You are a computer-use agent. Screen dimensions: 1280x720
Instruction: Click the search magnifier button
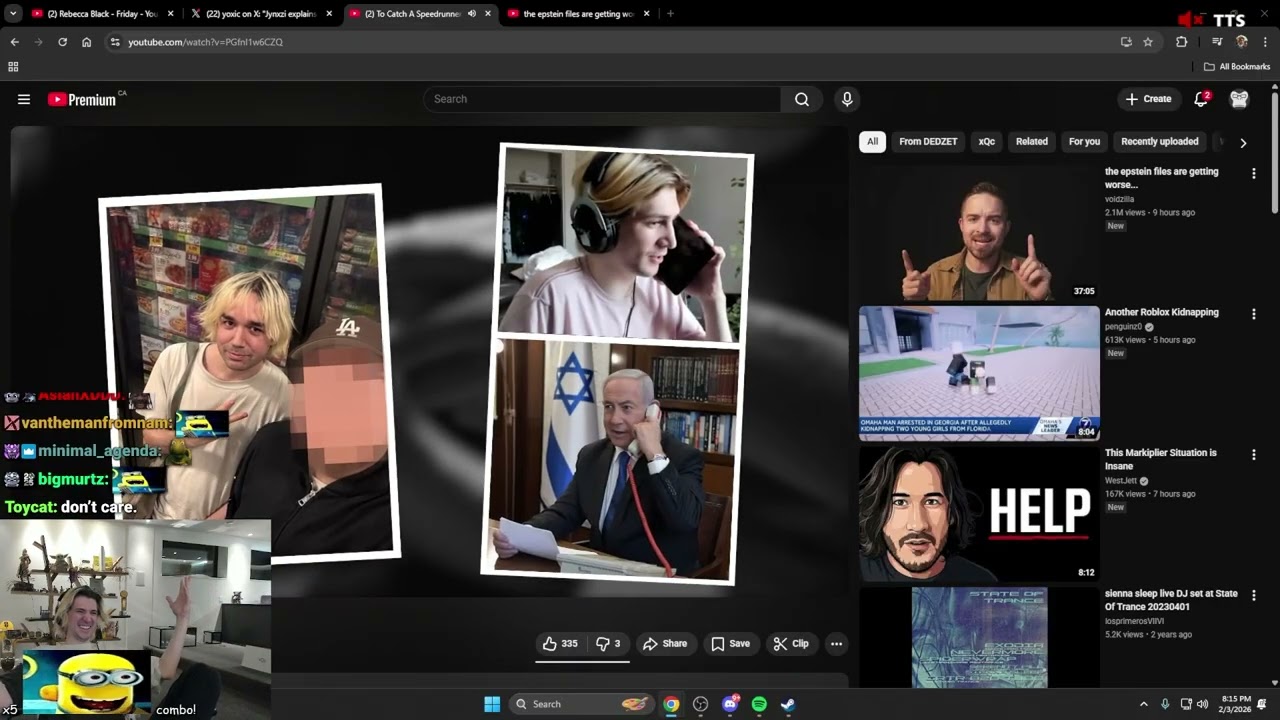801,99
